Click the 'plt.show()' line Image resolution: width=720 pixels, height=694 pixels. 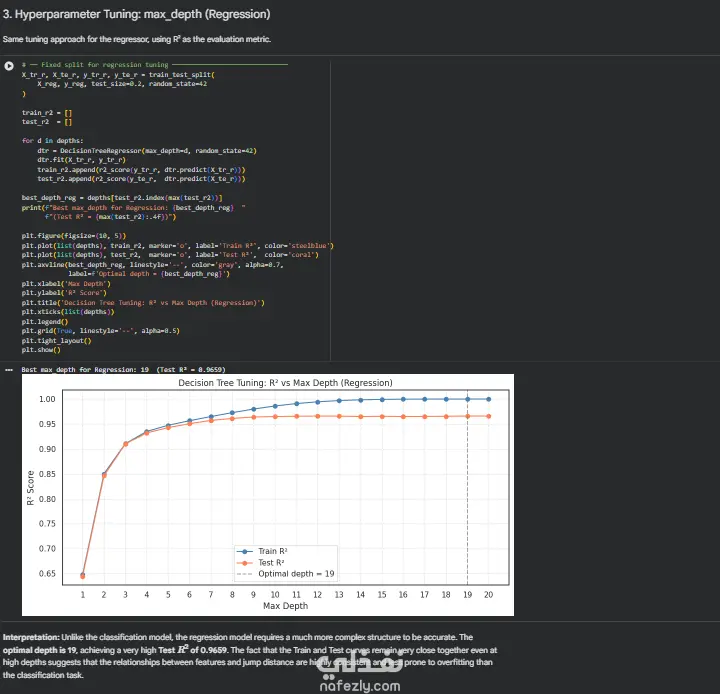(41, 350)
